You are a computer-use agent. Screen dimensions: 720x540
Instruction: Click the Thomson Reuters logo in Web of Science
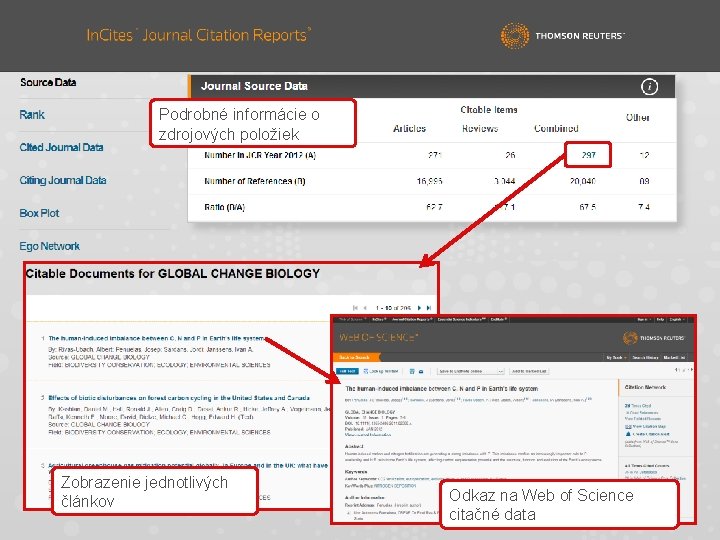tap(653, 338)
